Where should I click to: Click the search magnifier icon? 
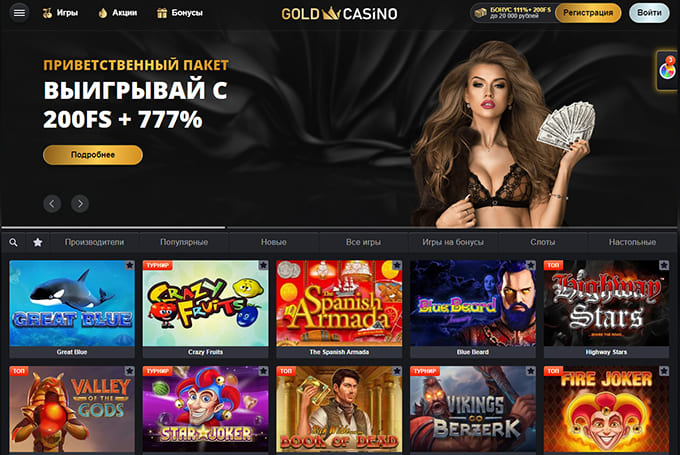click(13, 242)
